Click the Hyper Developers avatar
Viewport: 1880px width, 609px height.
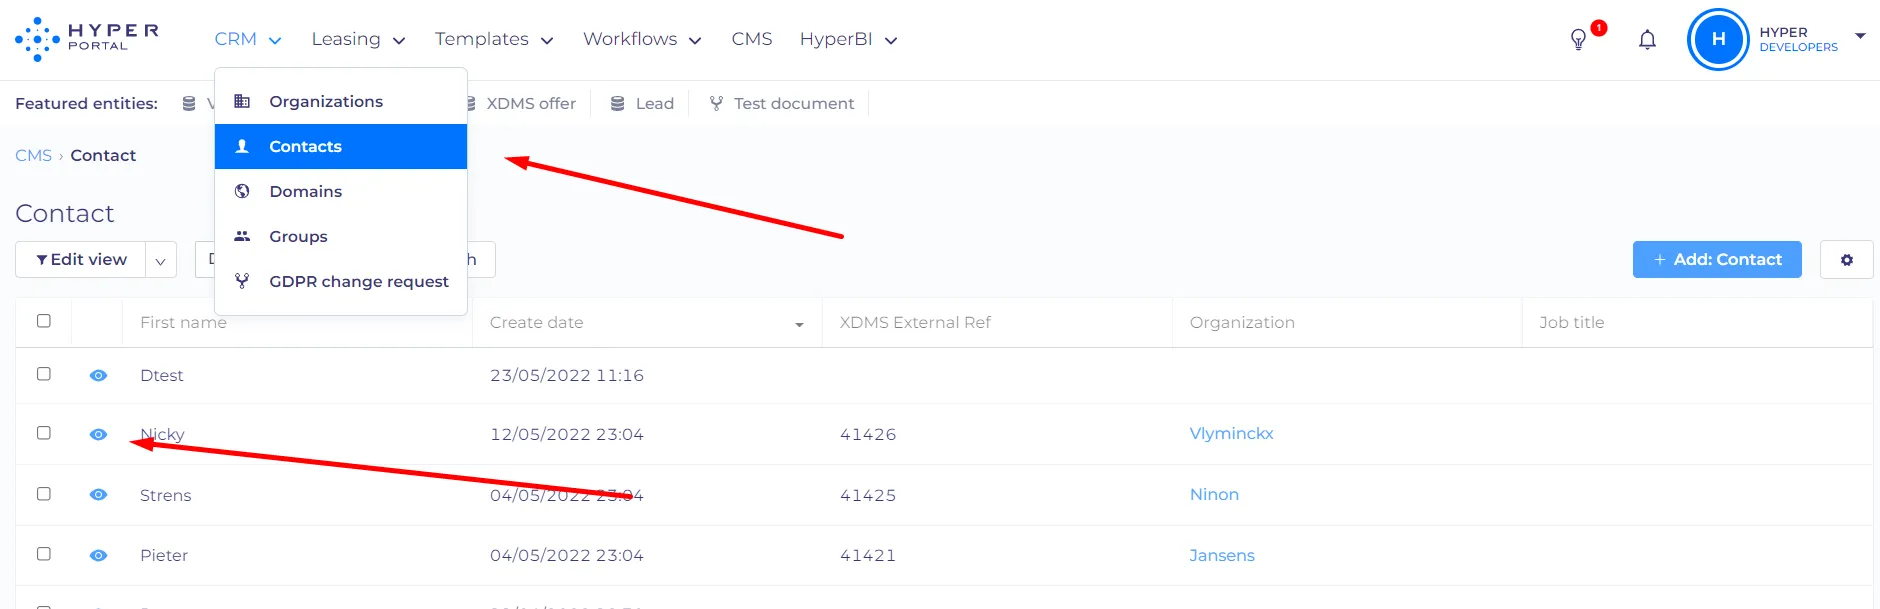[x=1718, y=40]
